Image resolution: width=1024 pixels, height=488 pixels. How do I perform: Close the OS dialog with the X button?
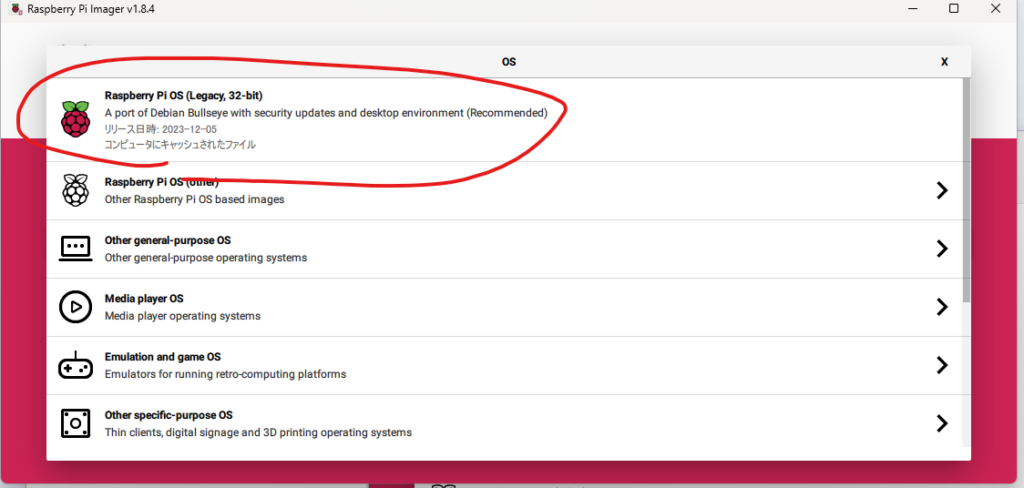[x=944, y=62]
